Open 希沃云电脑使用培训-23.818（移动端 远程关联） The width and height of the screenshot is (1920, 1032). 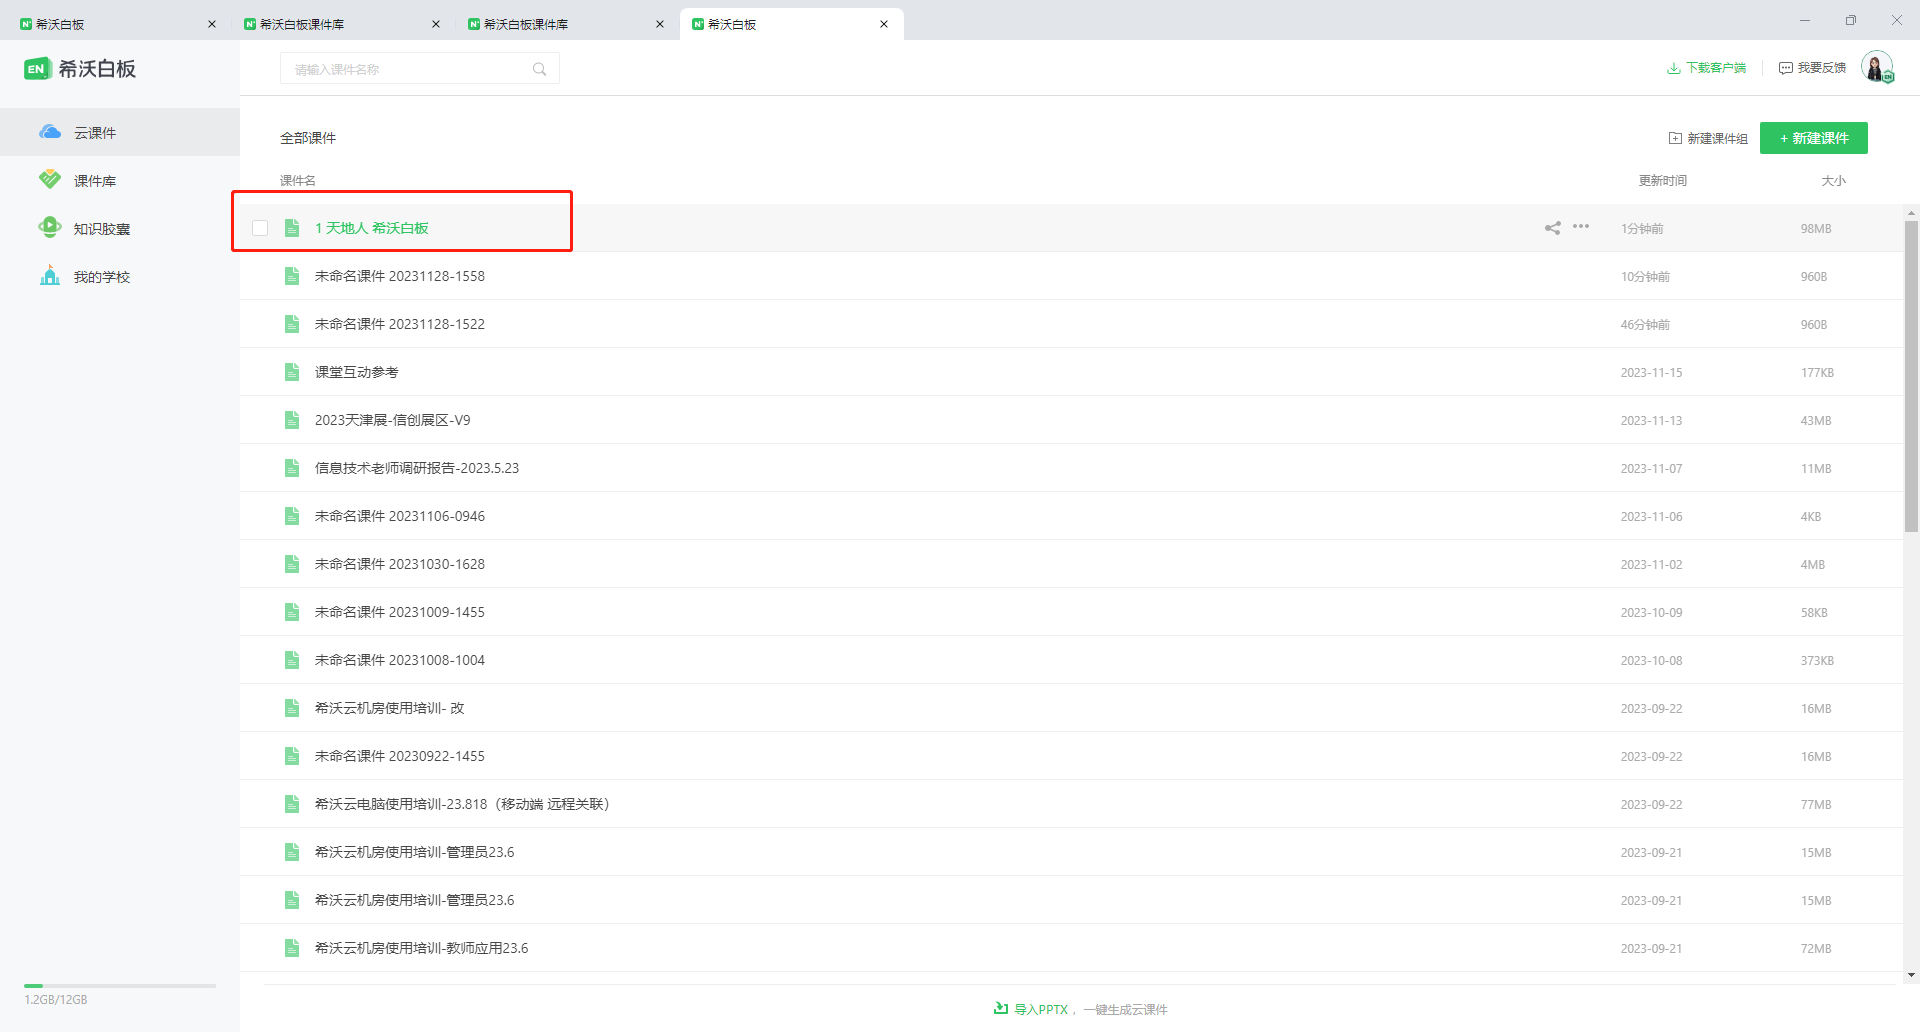(462, 804)
